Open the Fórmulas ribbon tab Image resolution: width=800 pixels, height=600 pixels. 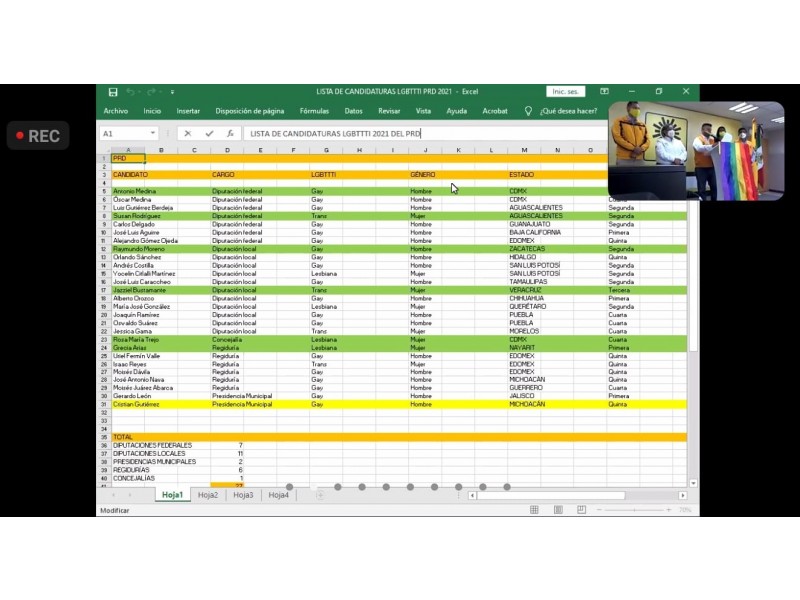(x=314, y=111)
